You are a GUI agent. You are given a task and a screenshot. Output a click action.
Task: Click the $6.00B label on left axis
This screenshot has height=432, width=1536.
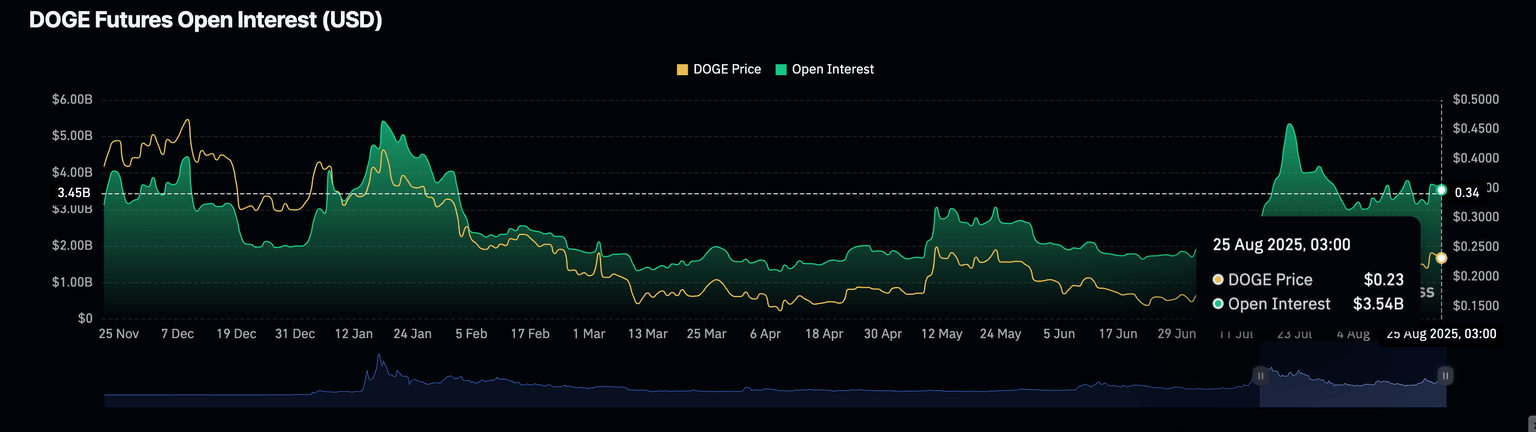[73, 99]
